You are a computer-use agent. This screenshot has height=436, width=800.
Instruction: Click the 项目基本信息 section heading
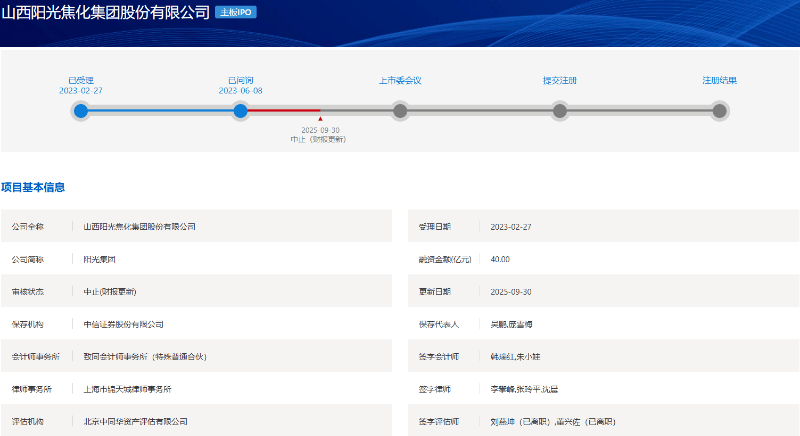click(33, 187)
